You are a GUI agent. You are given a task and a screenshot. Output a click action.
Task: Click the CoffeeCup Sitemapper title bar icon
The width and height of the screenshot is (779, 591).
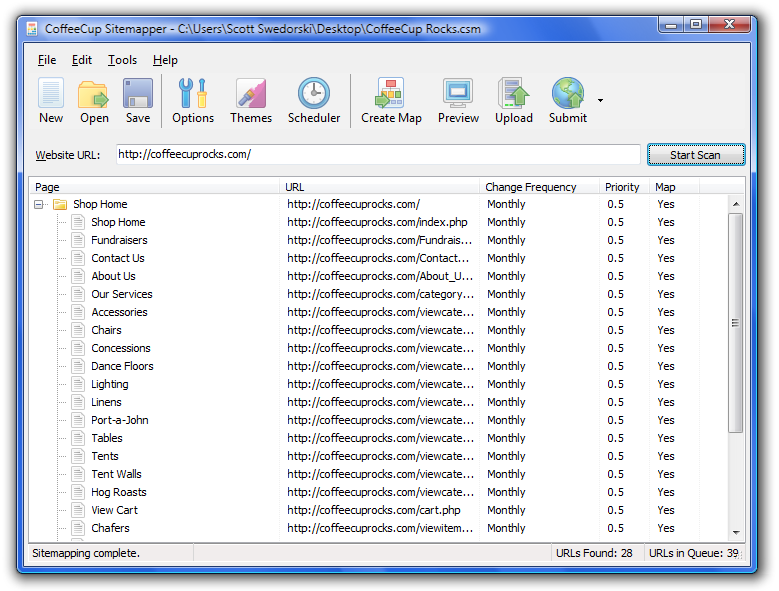[x=32, y=29]
